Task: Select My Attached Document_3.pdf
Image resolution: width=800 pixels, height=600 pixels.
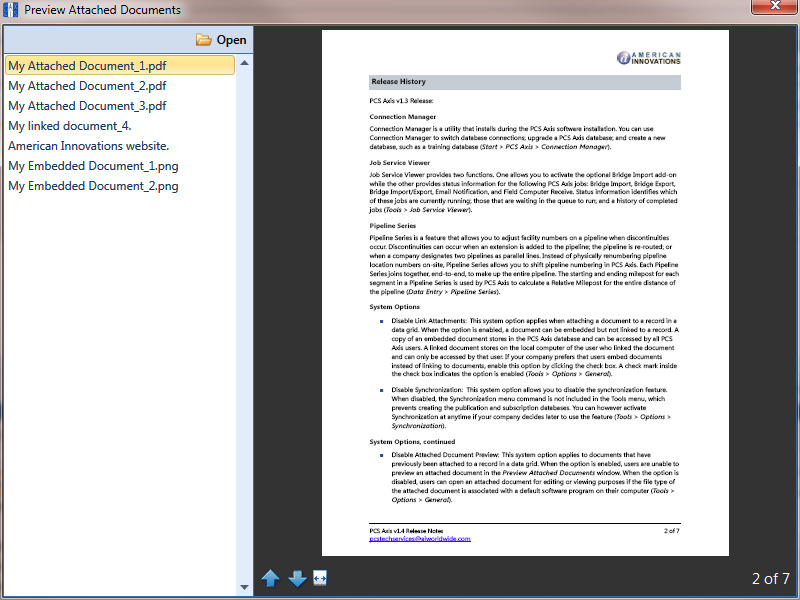Action: [87, 106]
